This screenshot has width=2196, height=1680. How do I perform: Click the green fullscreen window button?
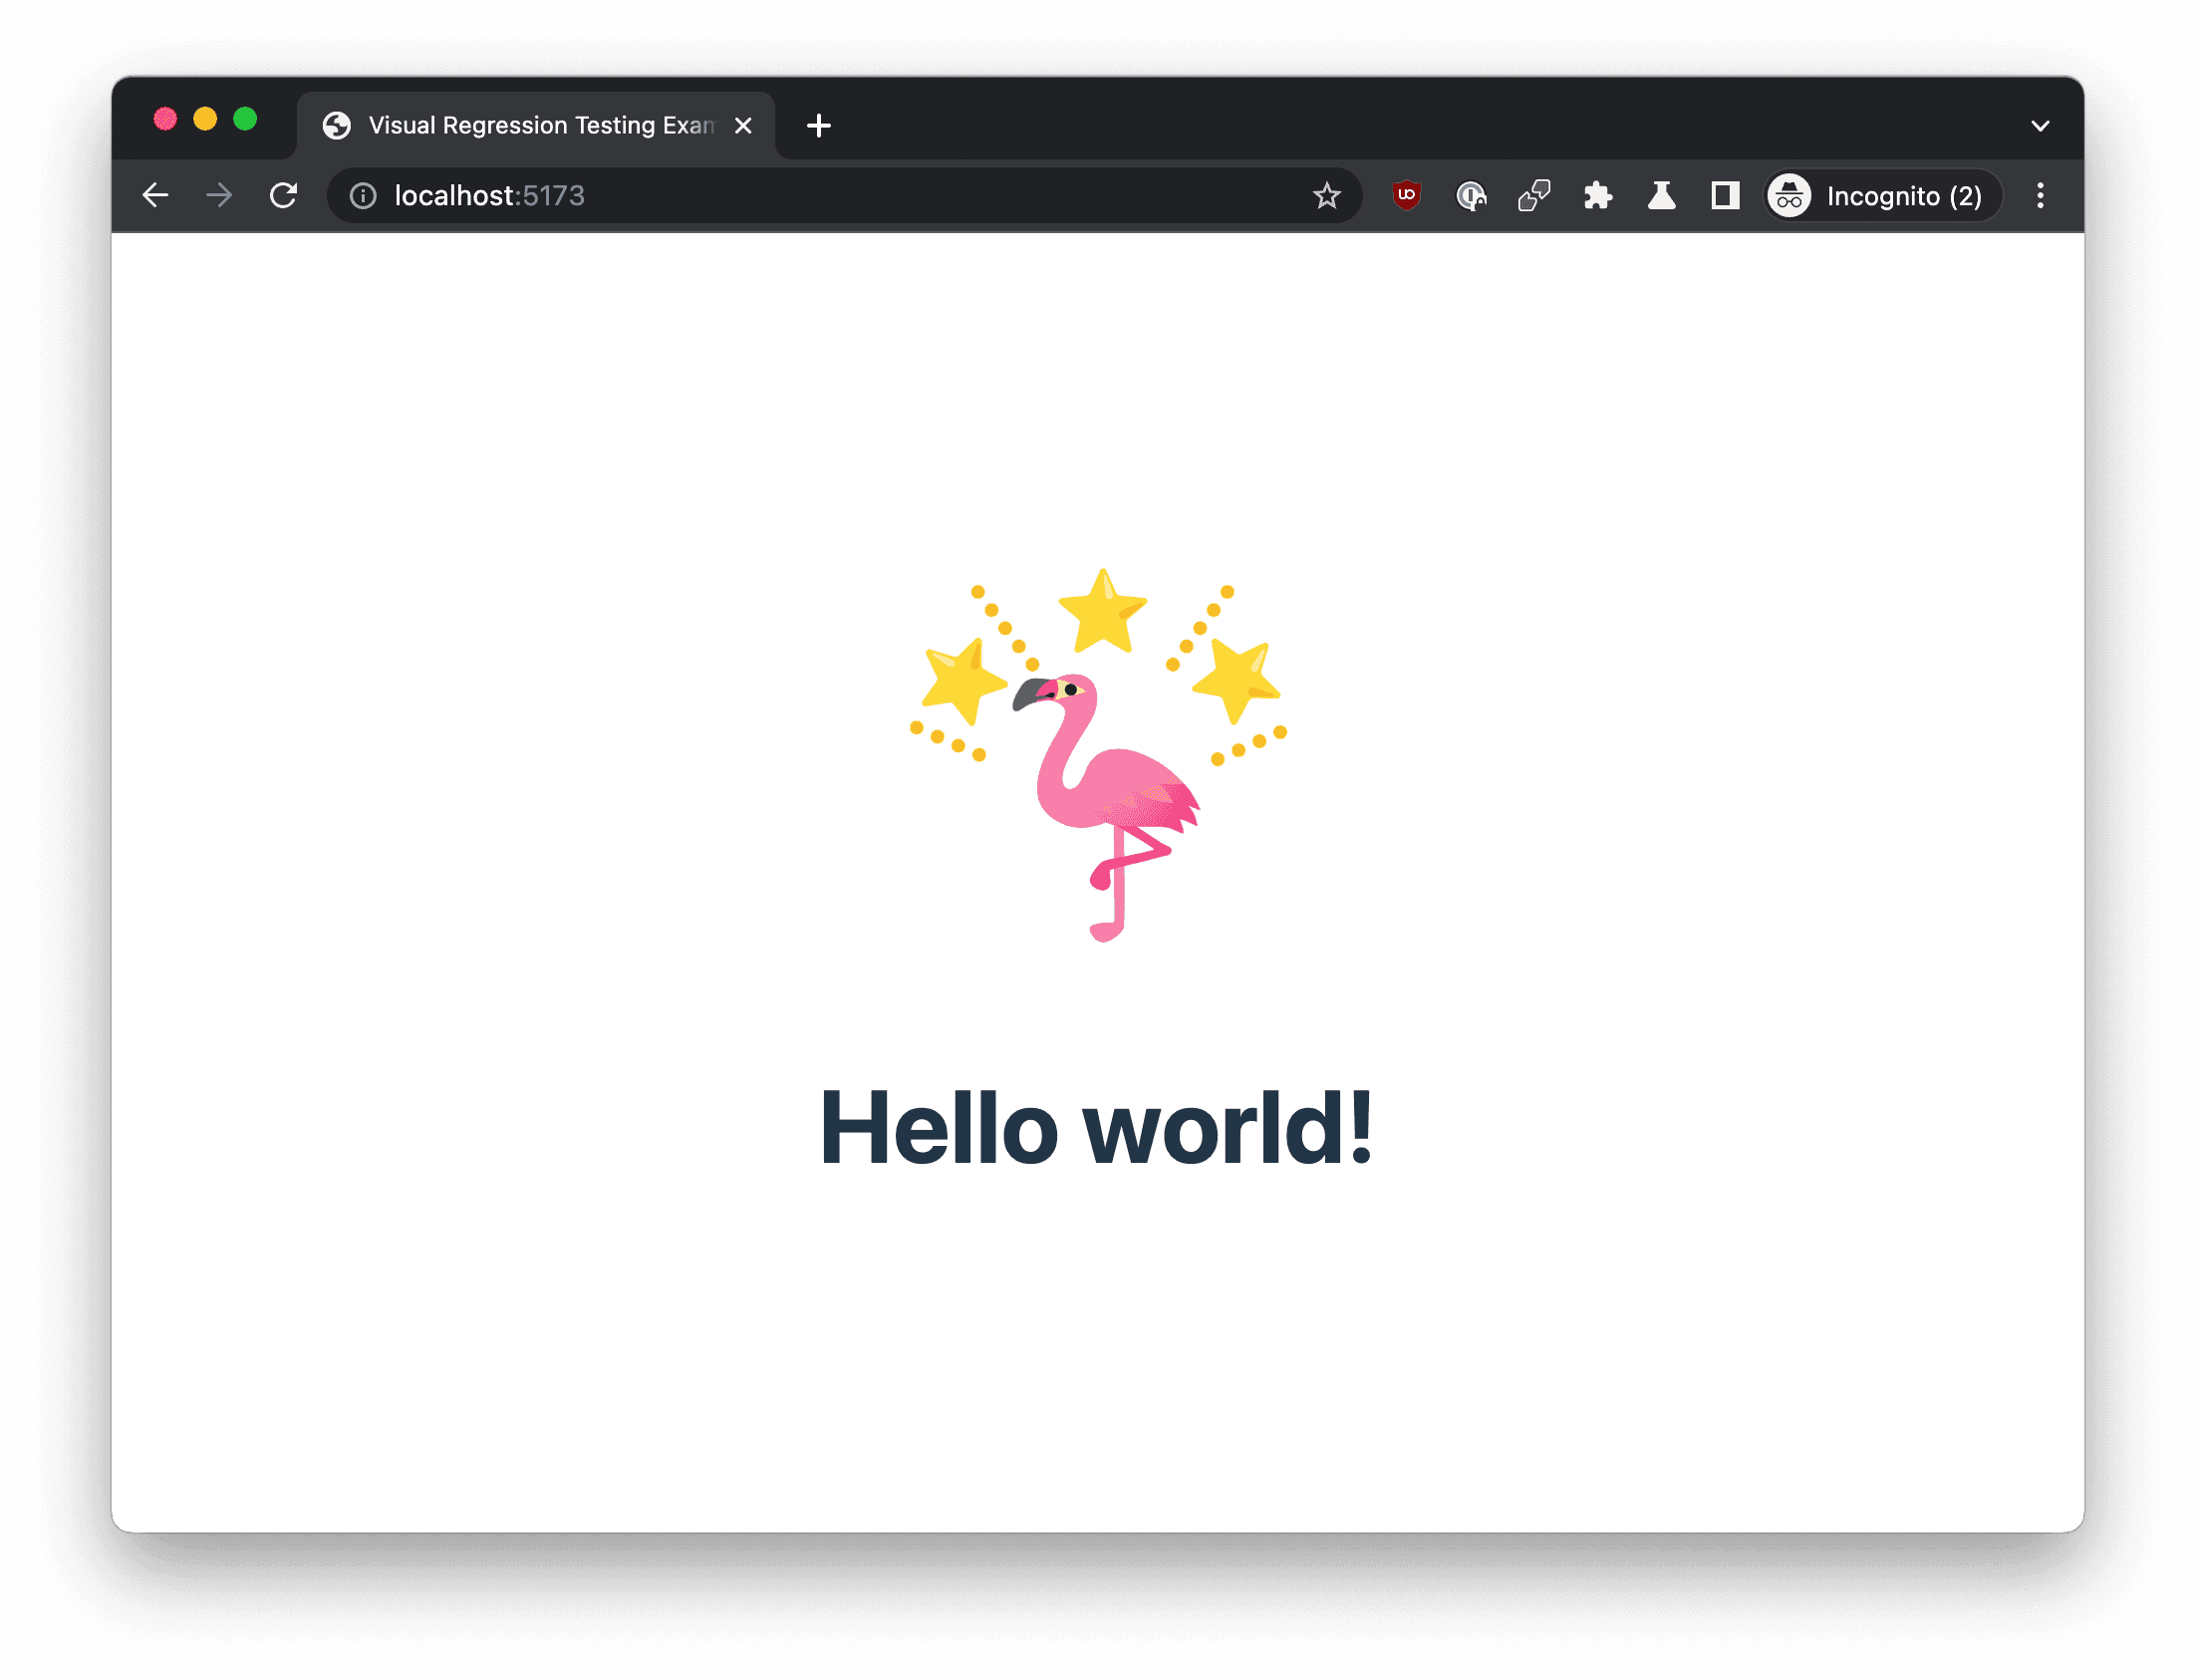(245, 119)
